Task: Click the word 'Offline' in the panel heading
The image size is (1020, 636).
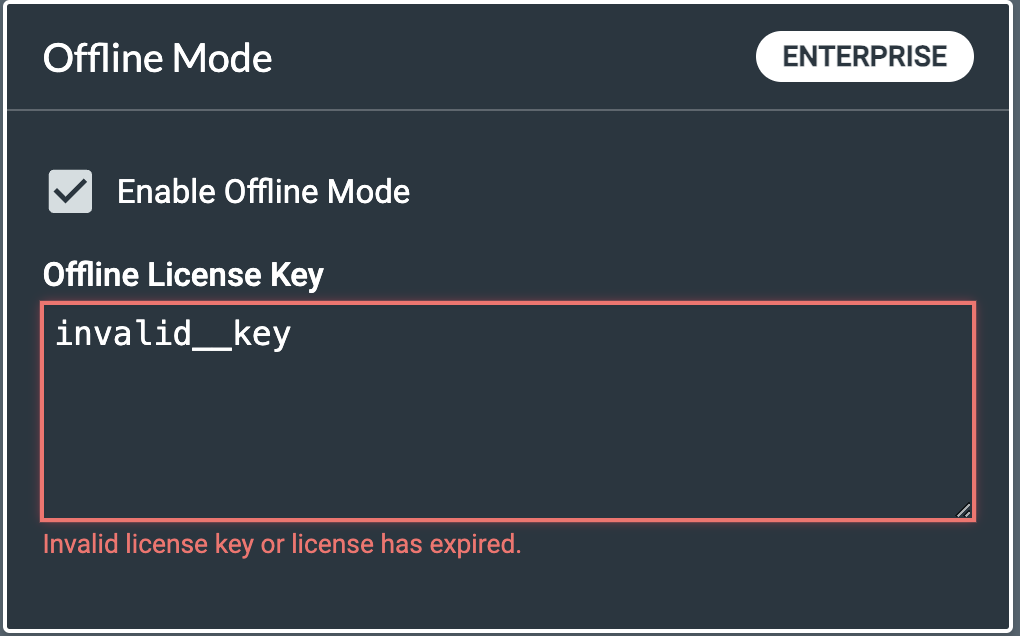Action: tap(103, 58)
